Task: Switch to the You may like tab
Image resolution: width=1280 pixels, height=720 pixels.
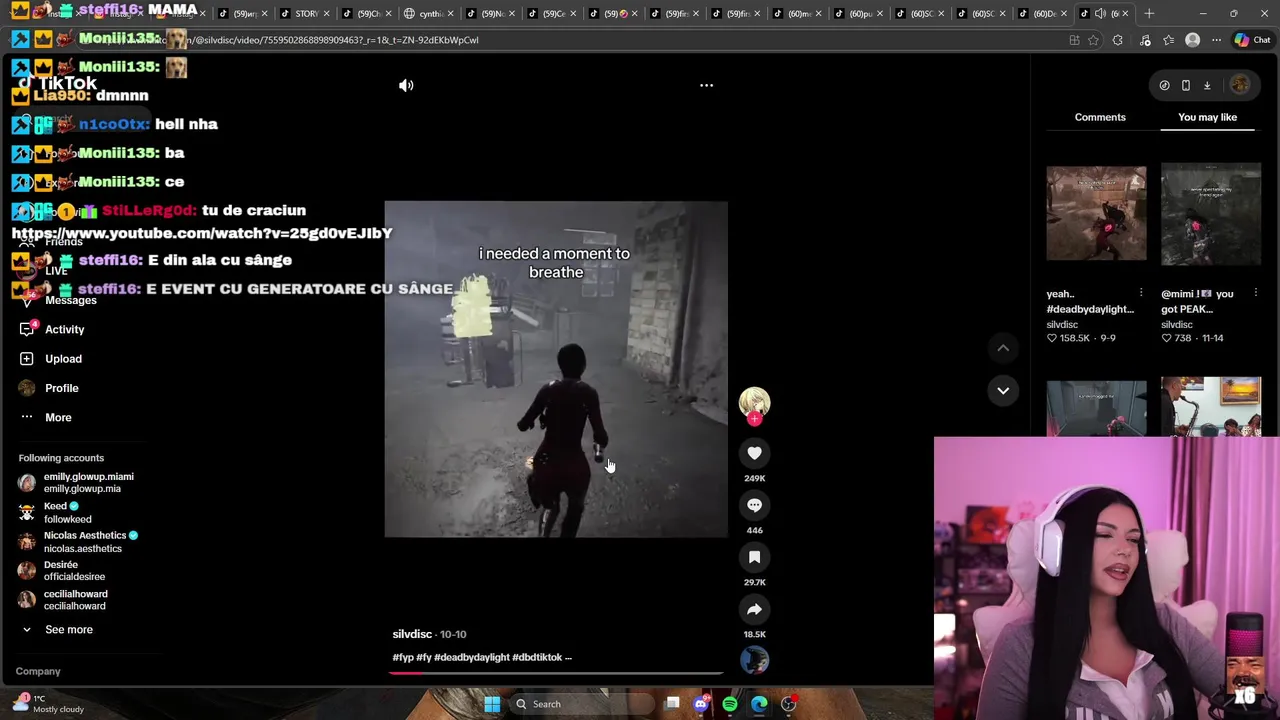Action: coord(1207,117)
